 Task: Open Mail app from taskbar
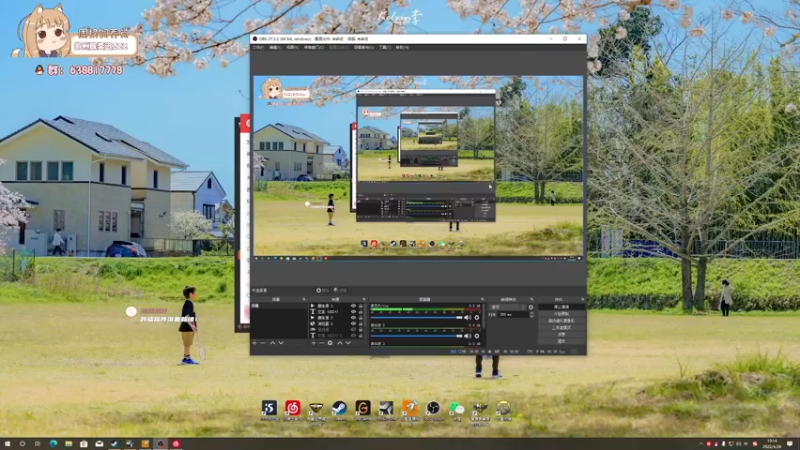(x=99, y=444)
